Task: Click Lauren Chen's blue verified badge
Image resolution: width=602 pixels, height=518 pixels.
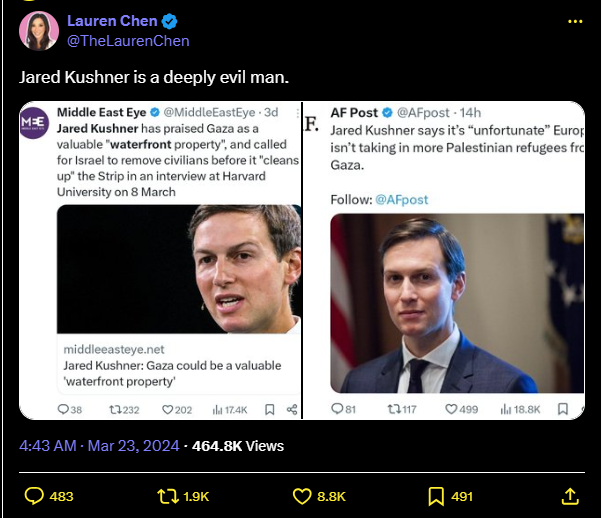Action: [170, 21]
